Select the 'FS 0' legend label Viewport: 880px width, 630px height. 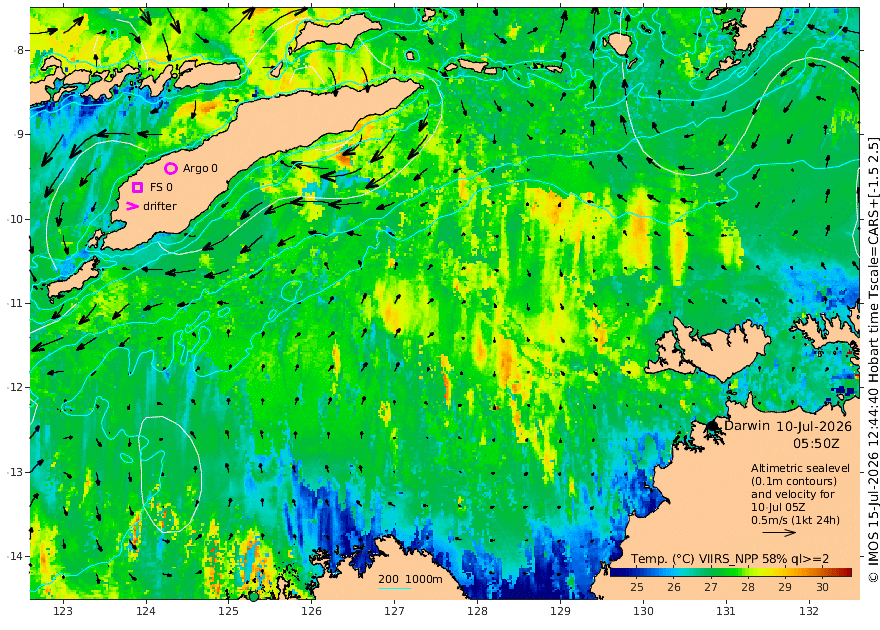click(161, 187)
